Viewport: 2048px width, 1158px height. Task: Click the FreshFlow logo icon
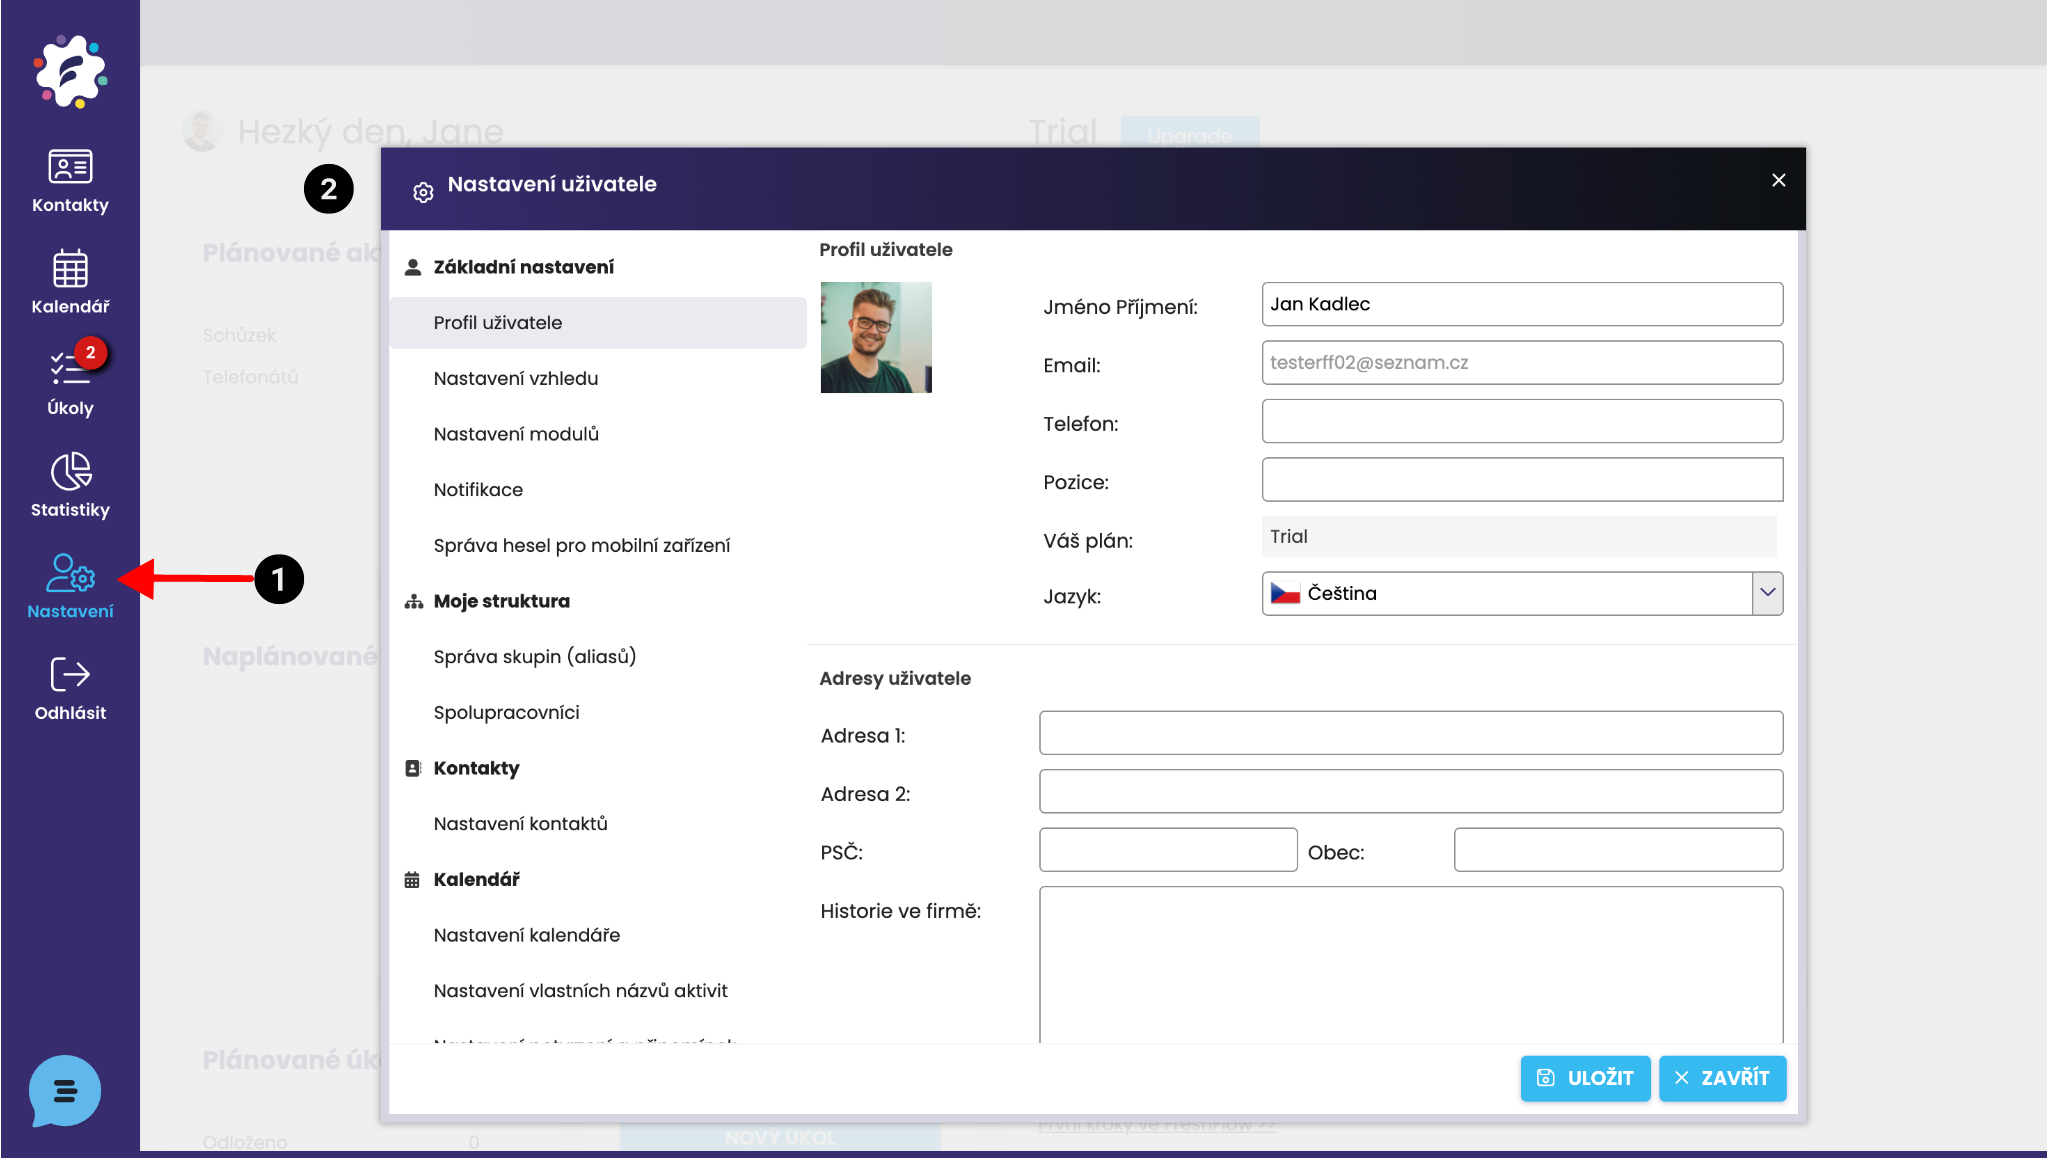click(70, 71)
